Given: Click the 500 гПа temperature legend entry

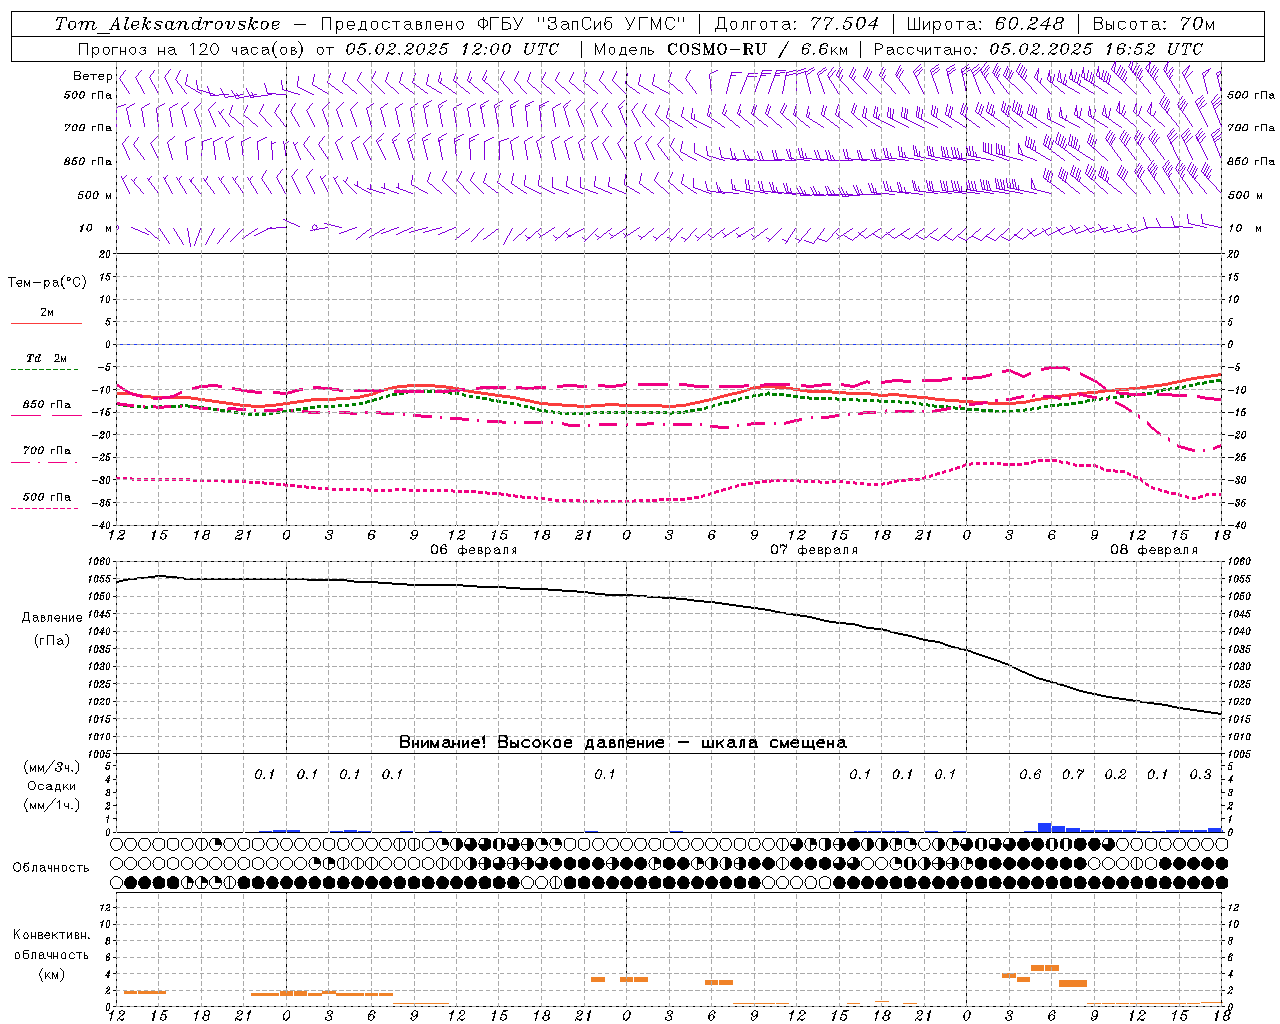Looking at the screenshot, I should [47, 497].
